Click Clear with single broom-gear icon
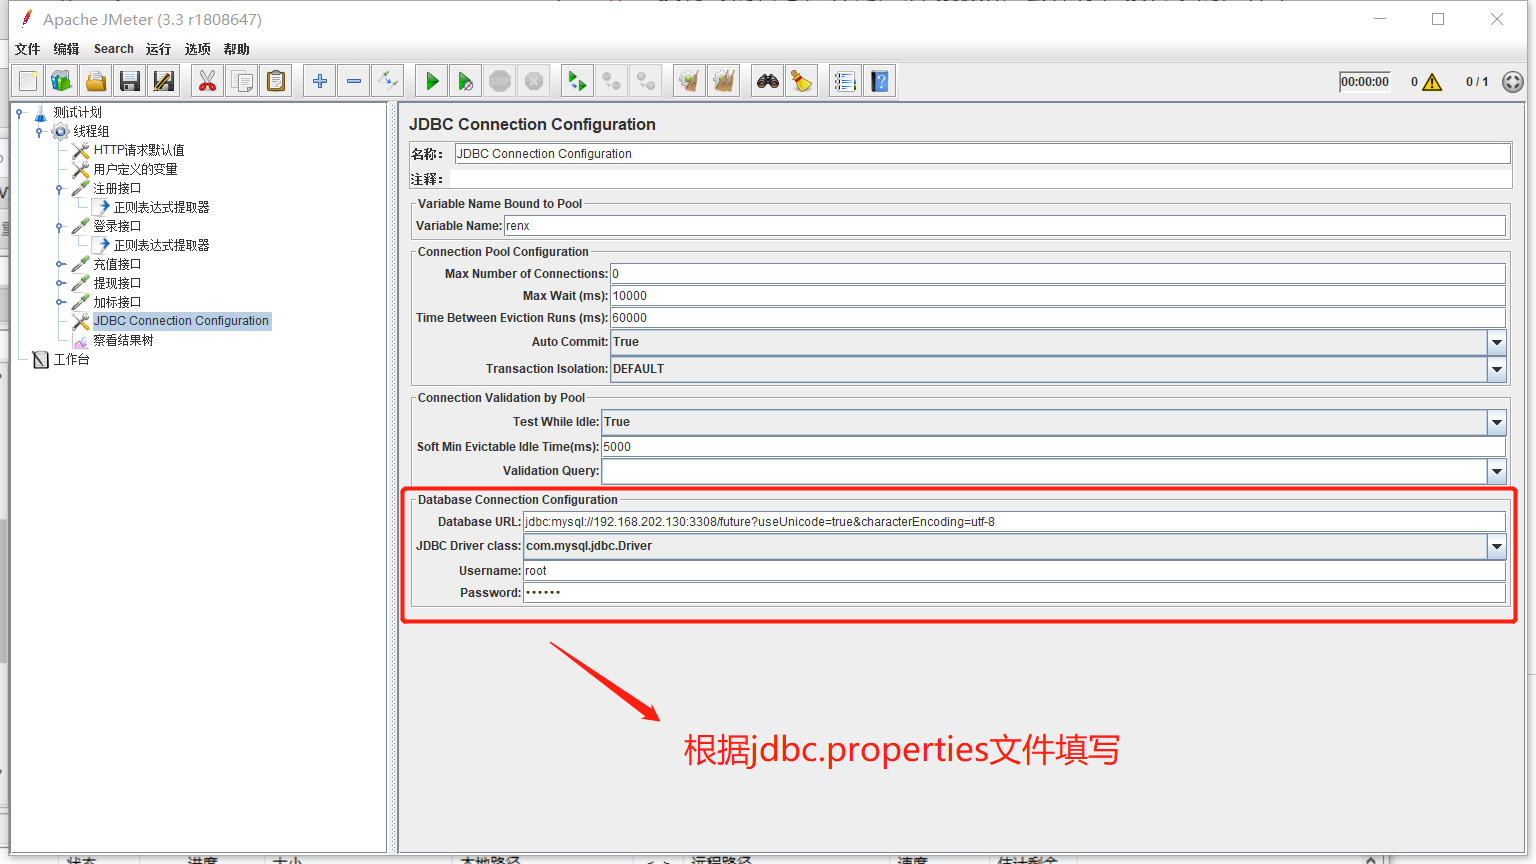This screenshot has height=864, width=1536. coord(688,81)
